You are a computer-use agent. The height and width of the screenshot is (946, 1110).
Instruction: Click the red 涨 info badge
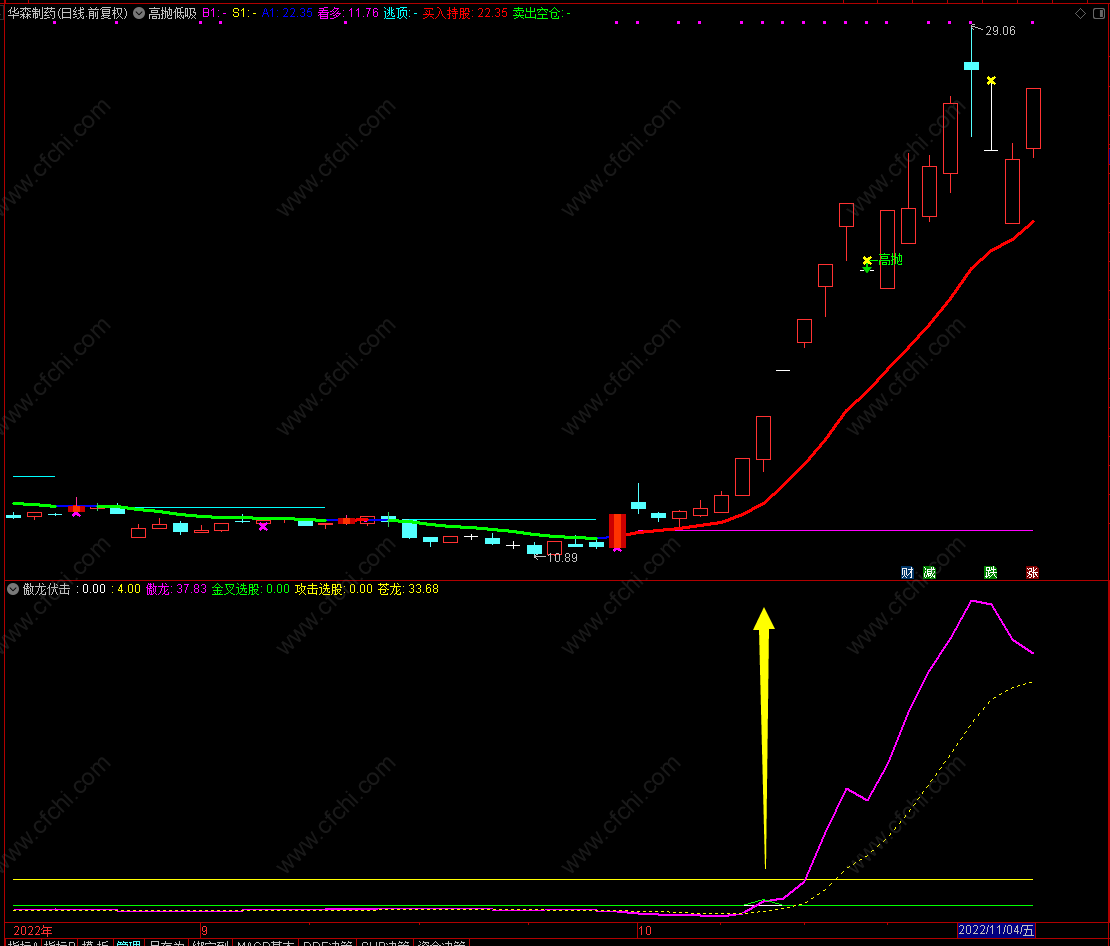[x=1032, y=573]
